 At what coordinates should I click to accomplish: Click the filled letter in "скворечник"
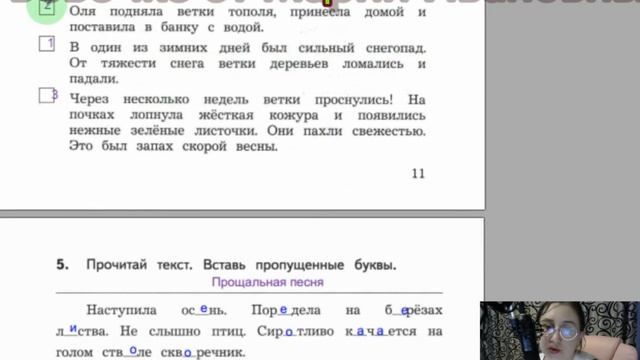pos(187,352)
